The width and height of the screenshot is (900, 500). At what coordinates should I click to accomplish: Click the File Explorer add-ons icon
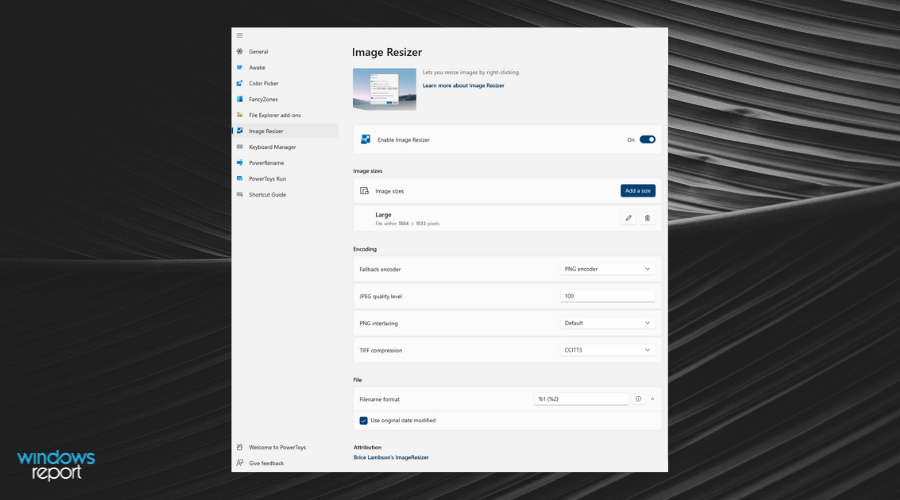(240, 115)
